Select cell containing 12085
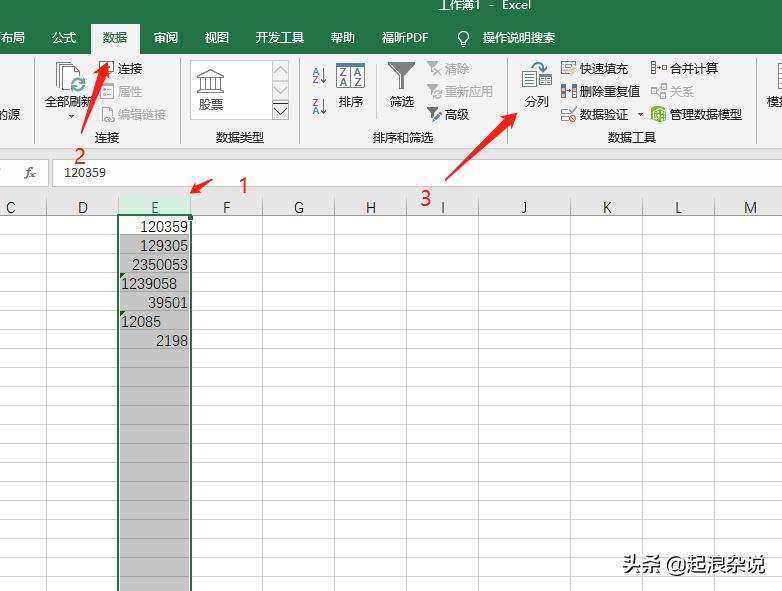 (155, 321)
